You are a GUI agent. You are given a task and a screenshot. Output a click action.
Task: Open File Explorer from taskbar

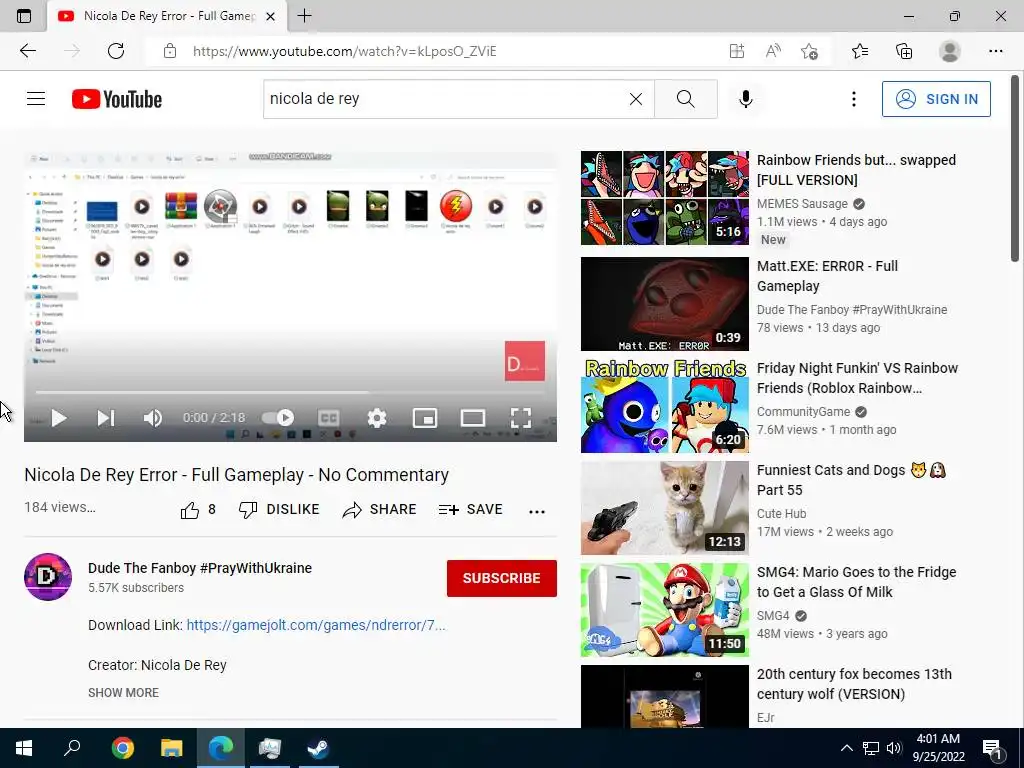pyautogui.click(x=172, y=748)
